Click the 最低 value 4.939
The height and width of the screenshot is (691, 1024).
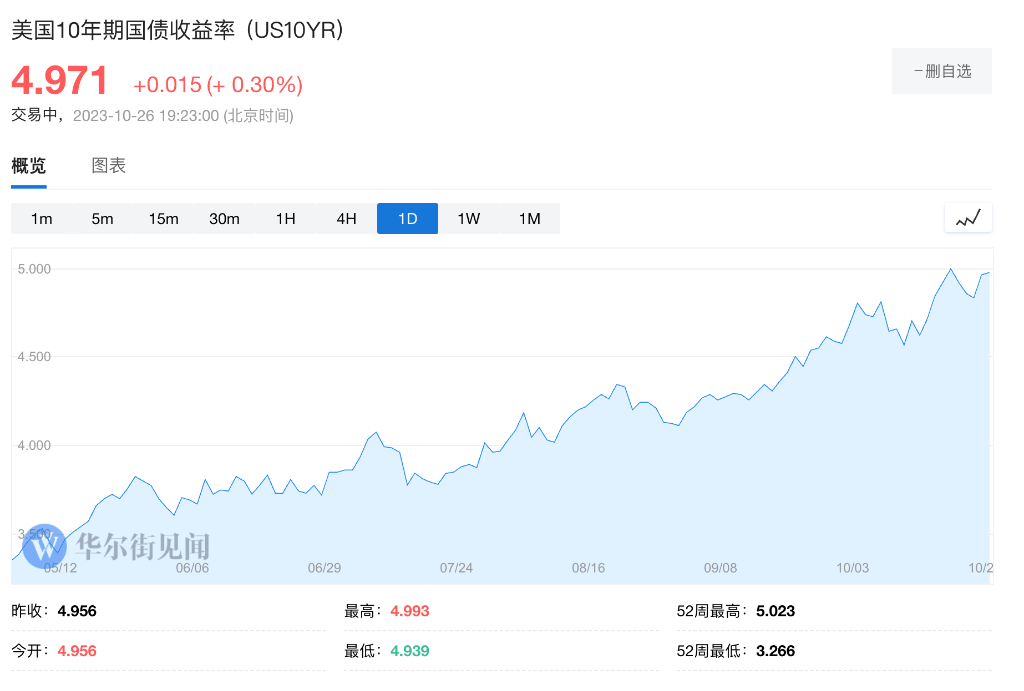tap(409, 651)
